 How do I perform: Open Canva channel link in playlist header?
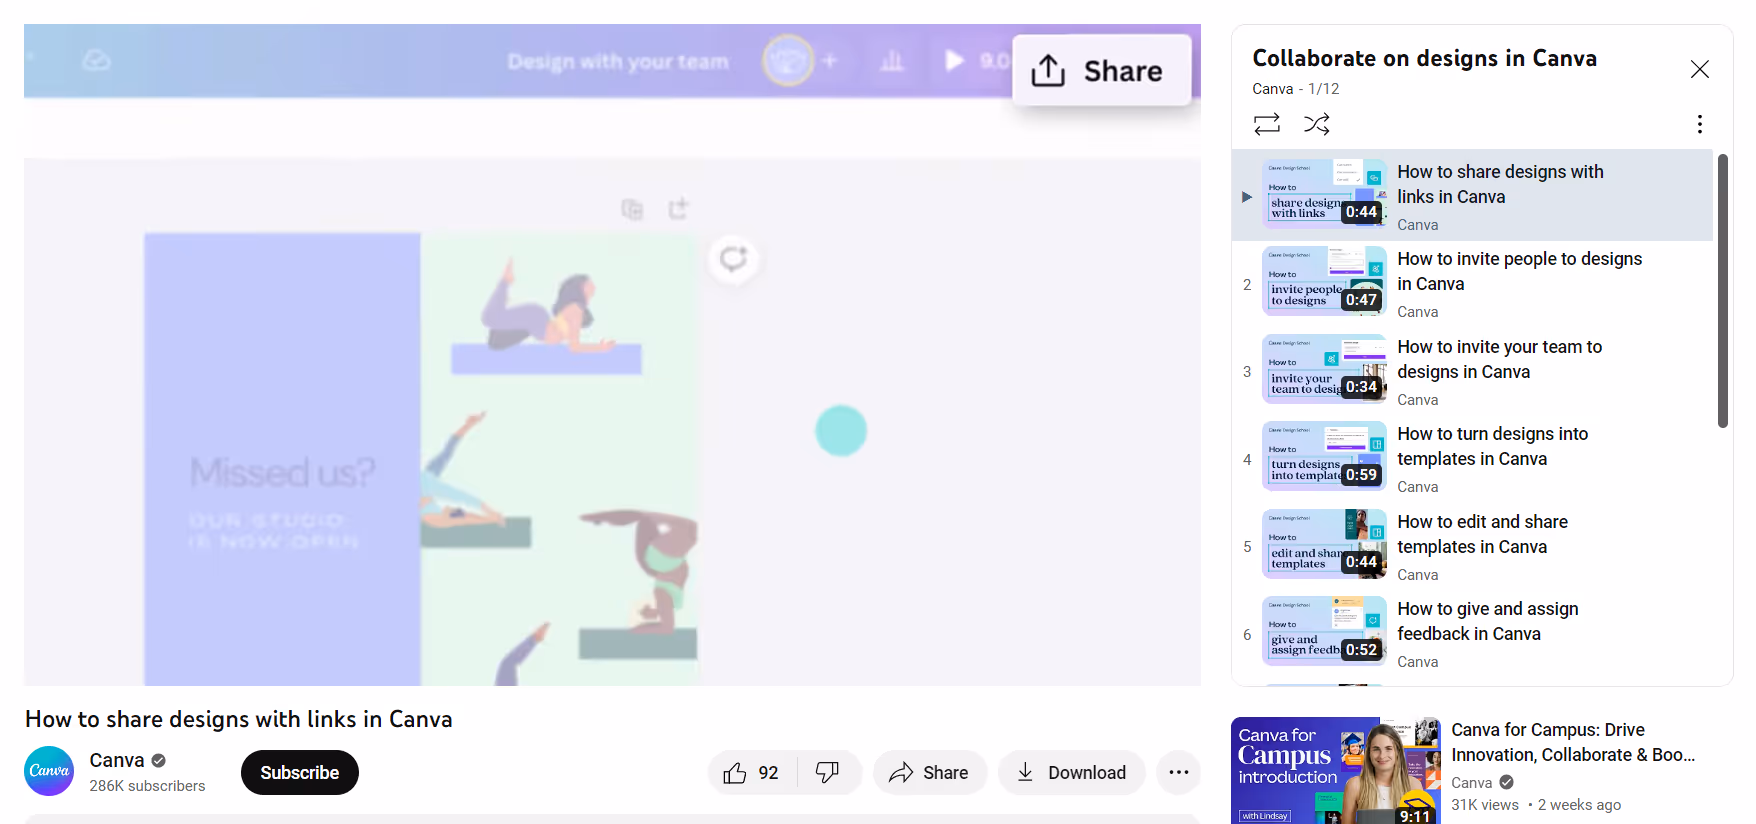1272,89
